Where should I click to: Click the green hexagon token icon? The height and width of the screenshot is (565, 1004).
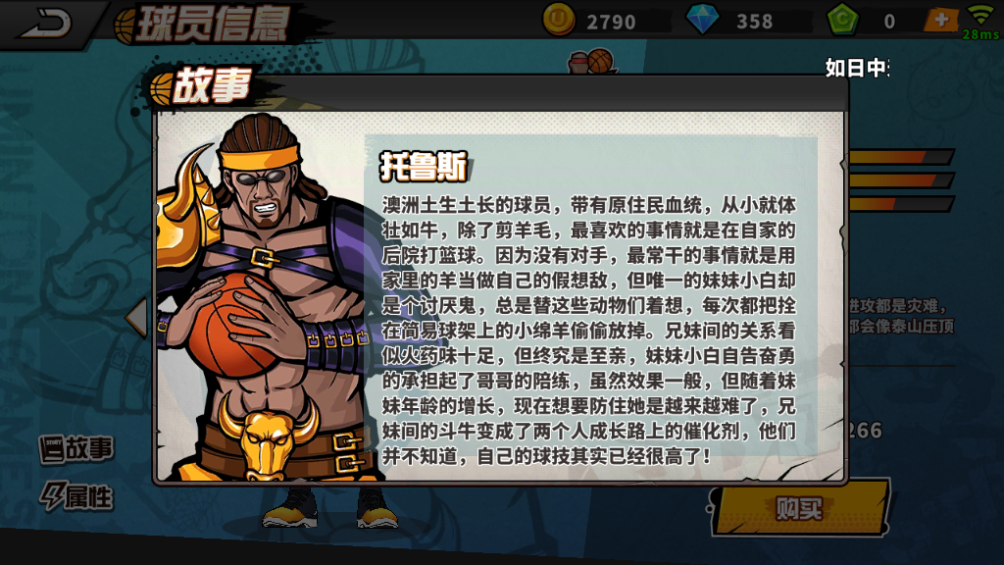[843, 20]
